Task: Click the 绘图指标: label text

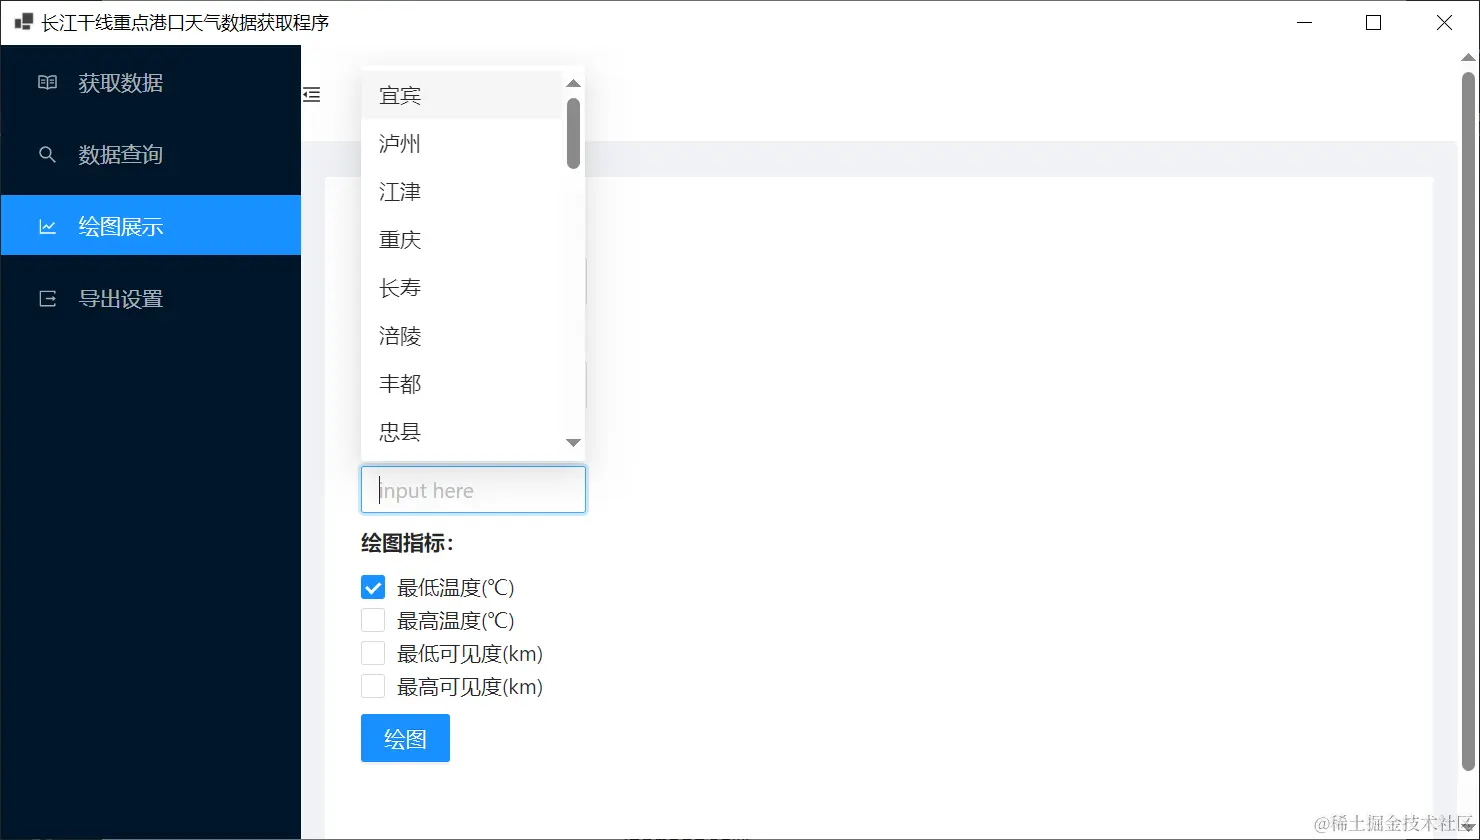Action: coord(407,543)
